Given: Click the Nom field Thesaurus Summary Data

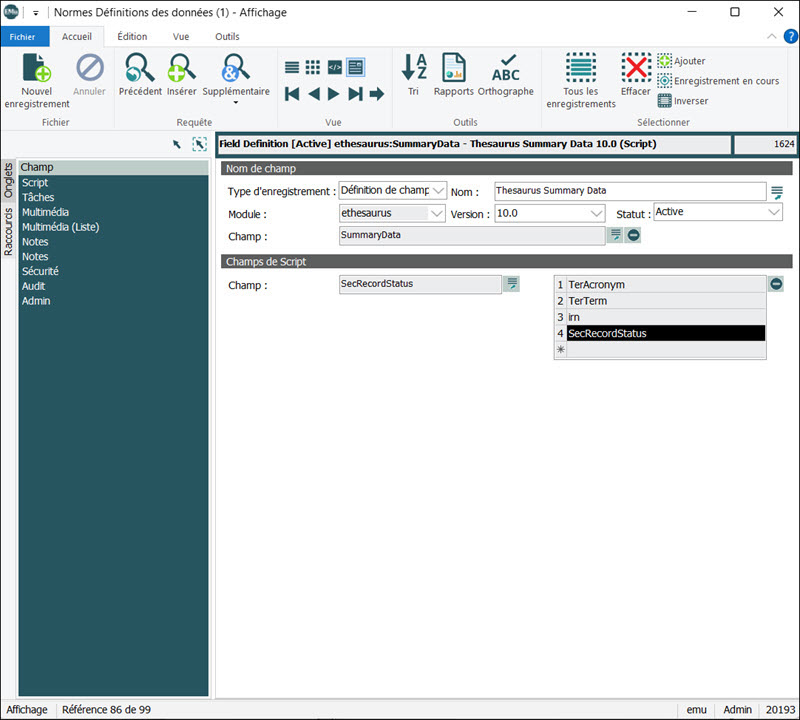Looking at the screenshot, I should 630,191.
